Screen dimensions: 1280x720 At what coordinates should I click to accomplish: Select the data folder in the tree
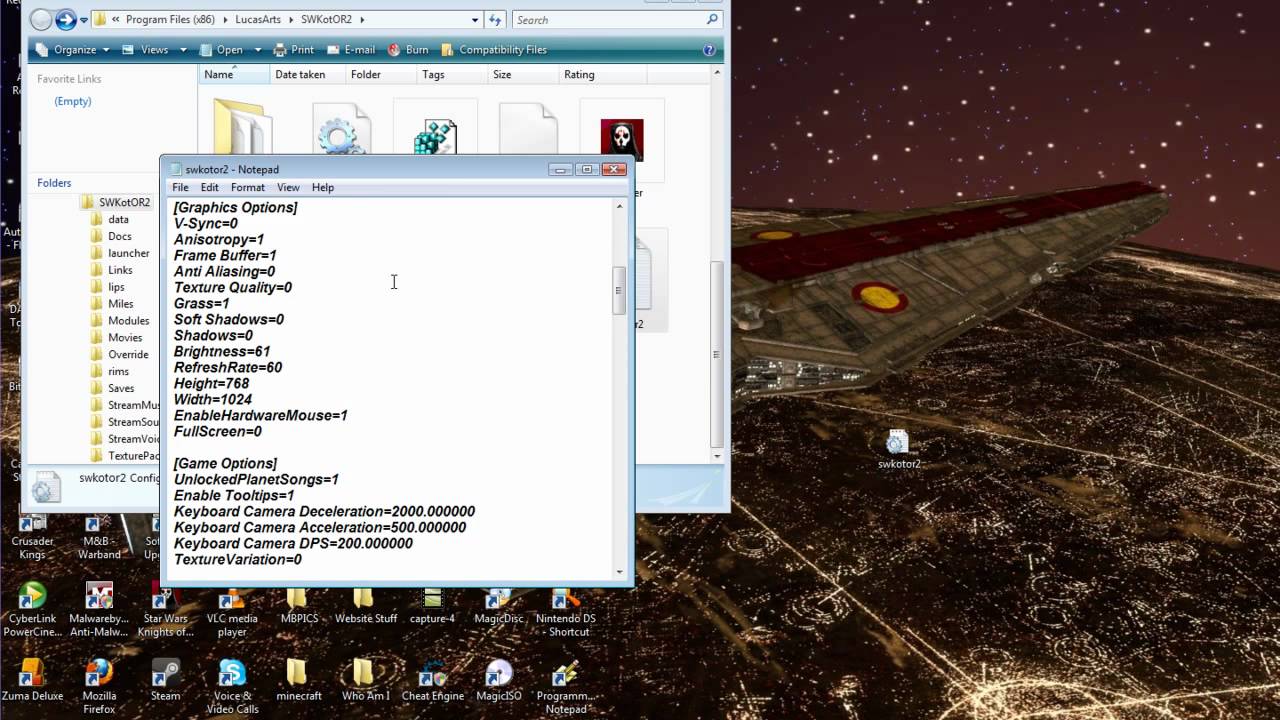118,219
